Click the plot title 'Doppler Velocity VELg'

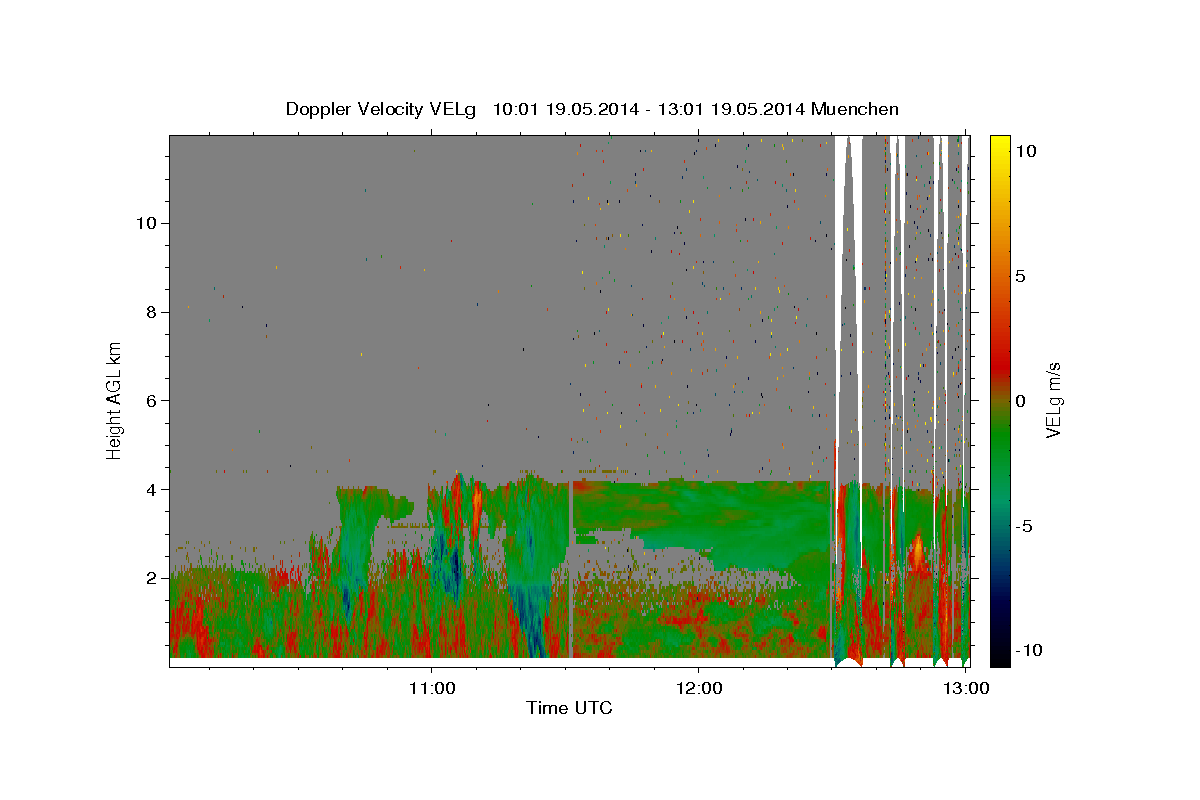coord(381,109)
